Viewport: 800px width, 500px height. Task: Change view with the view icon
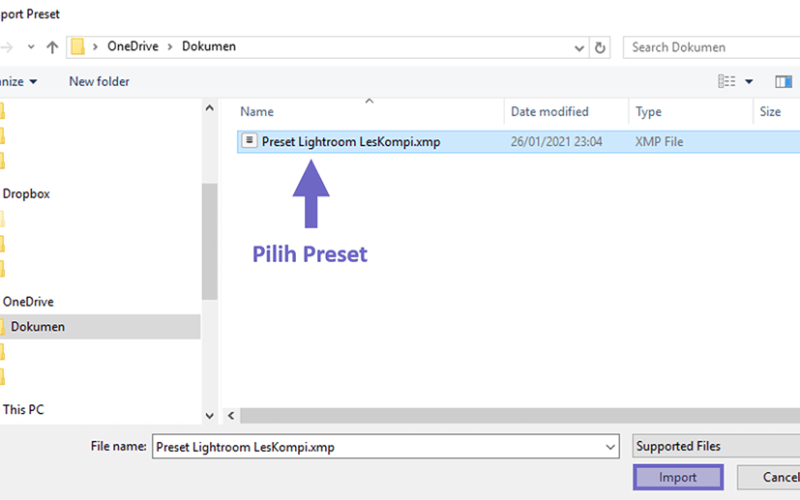pyautogui.click(x=727, y=81)
